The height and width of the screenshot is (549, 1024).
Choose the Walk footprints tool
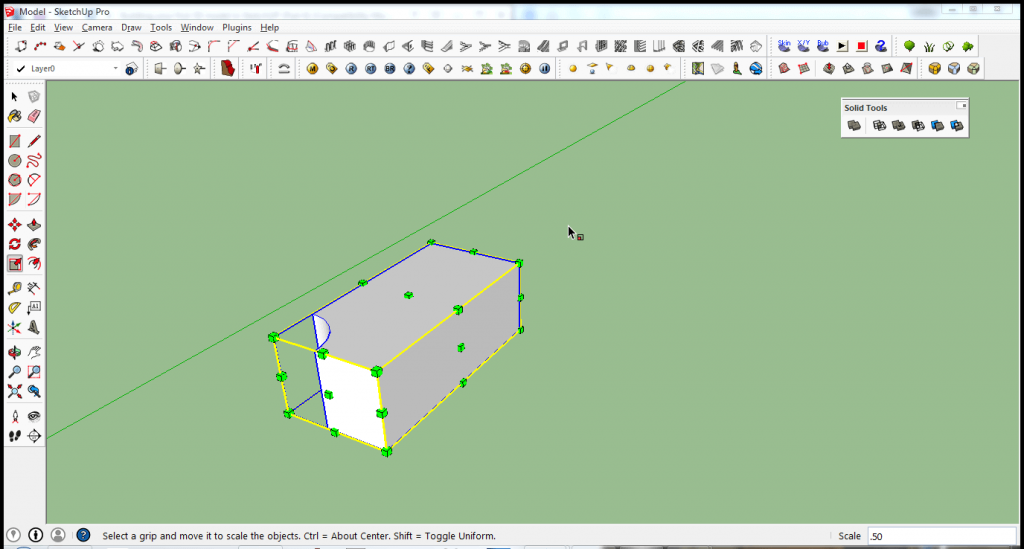pyautogui.click(x=14, y=436)
